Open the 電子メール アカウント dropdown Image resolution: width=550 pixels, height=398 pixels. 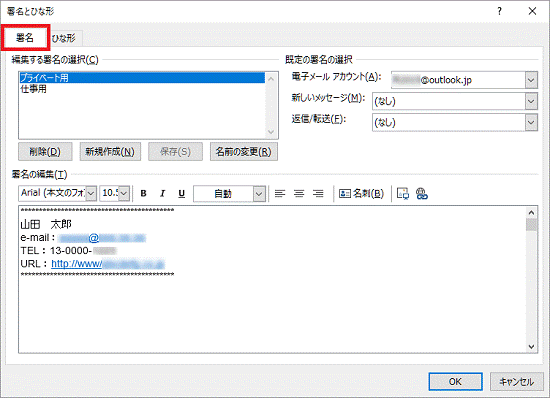pos(531,80)
